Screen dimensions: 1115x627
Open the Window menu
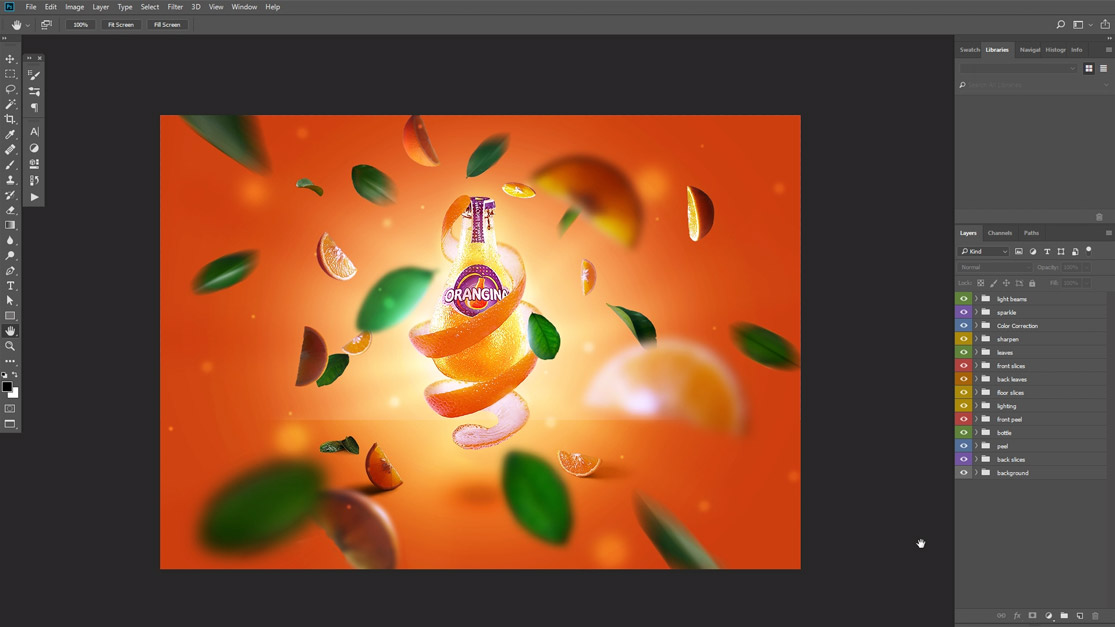click(244, 7)
